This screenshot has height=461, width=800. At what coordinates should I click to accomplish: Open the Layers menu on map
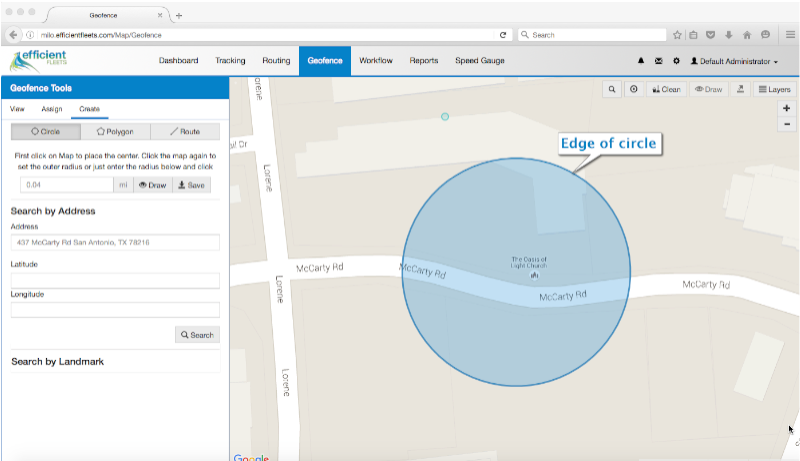coord(774,89)
